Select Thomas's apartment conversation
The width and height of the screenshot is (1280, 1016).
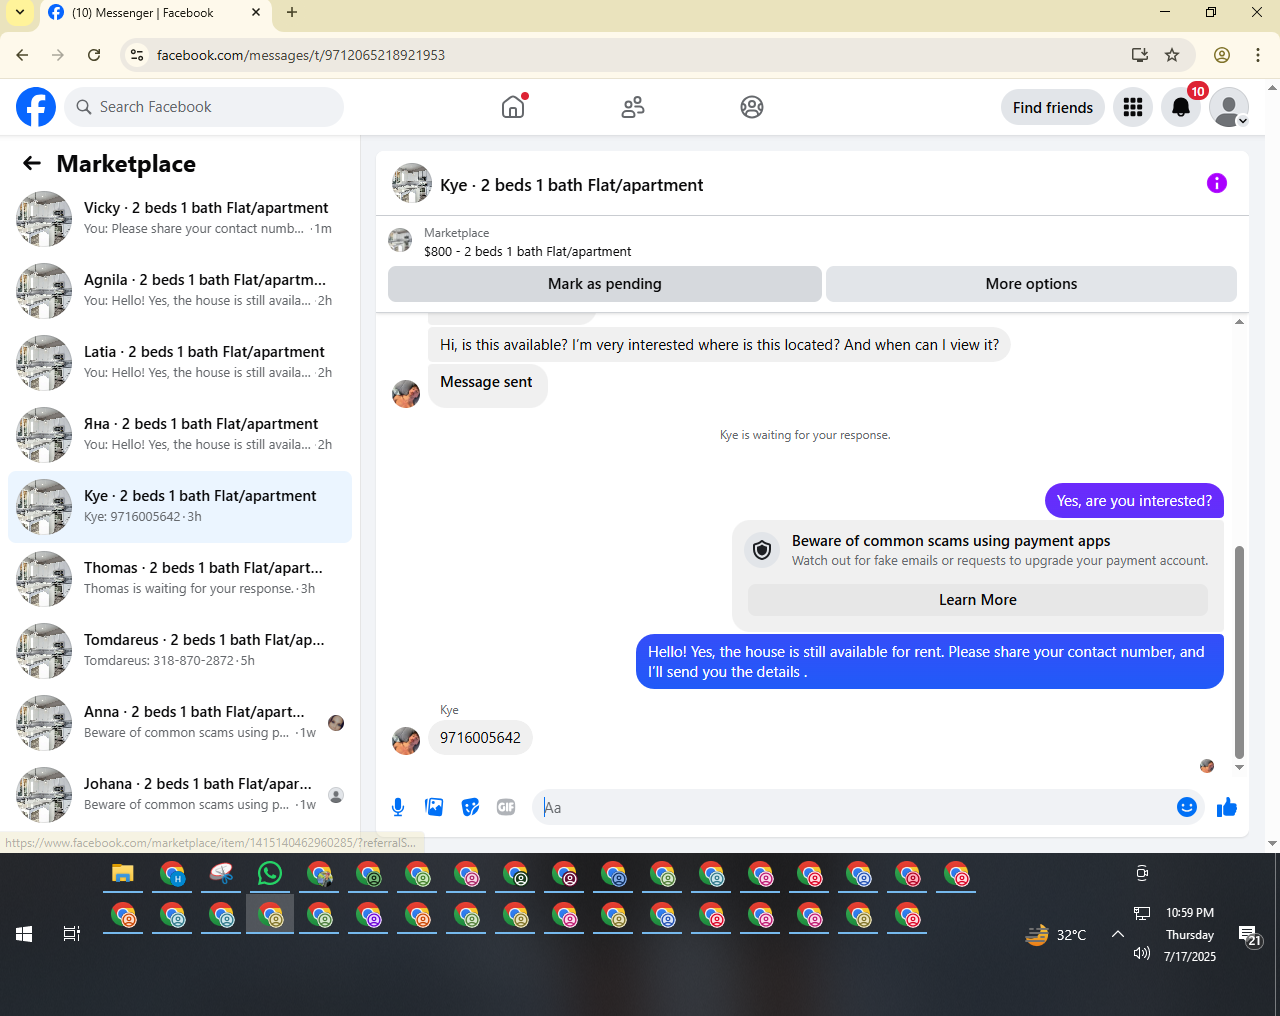(x=180, y=579)
